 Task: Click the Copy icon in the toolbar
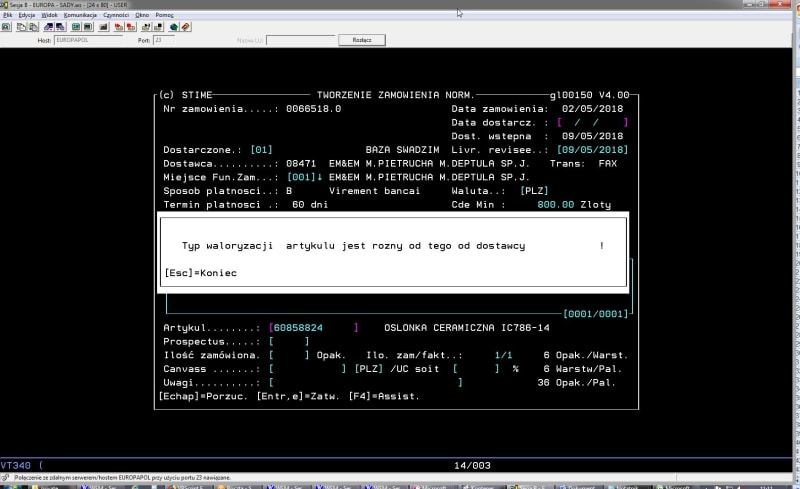tap(21, 27)
